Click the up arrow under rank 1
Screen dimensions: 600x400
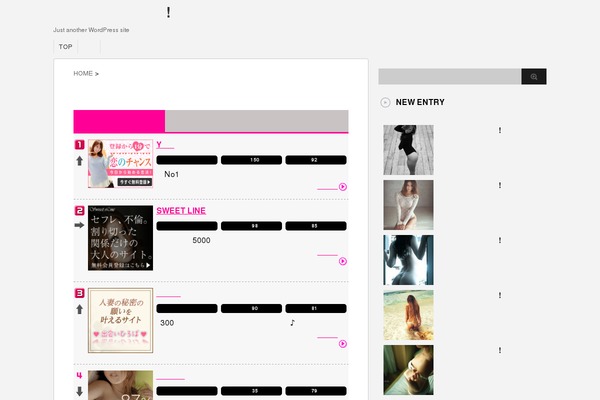(x=79, y=161)
